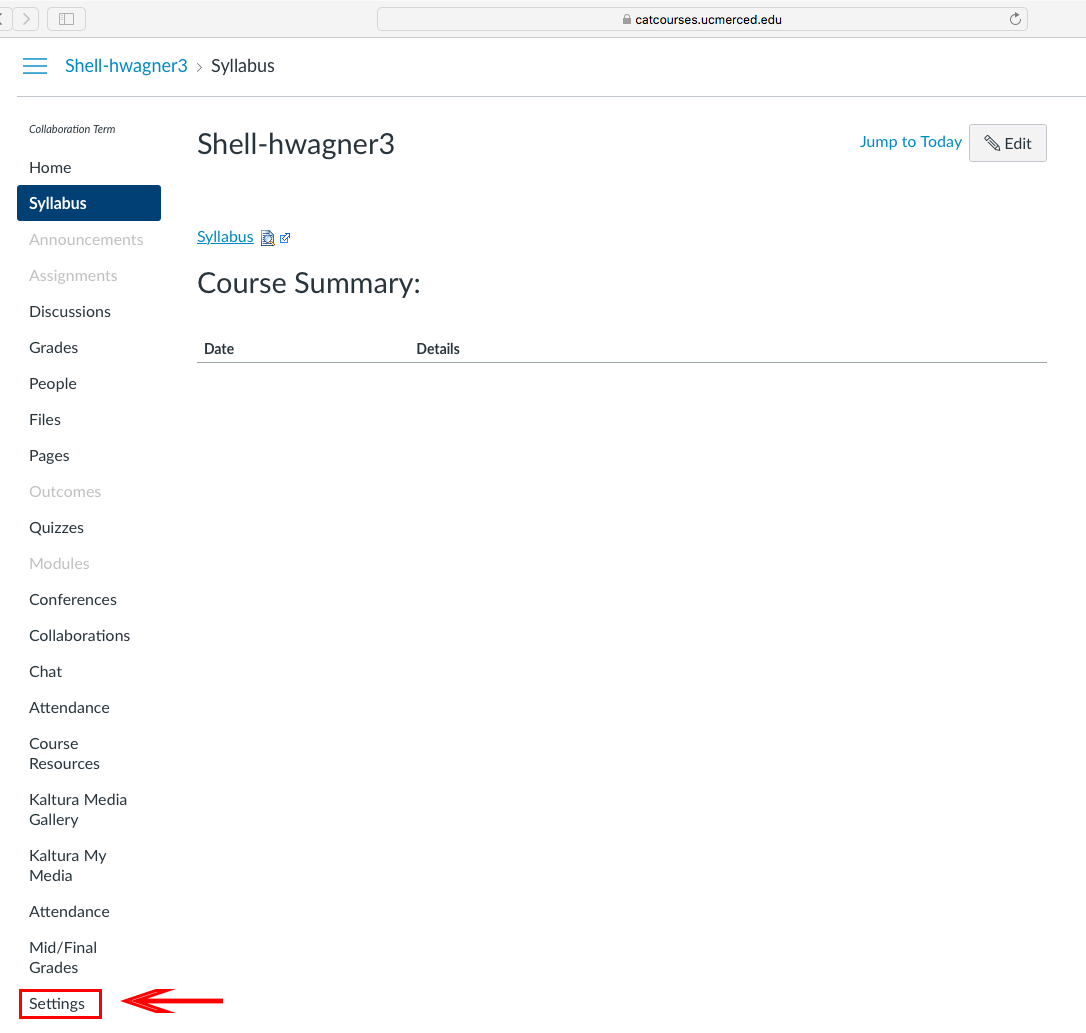
Task: Reload the page with the refresh icon
Action: pos(1015,19)
